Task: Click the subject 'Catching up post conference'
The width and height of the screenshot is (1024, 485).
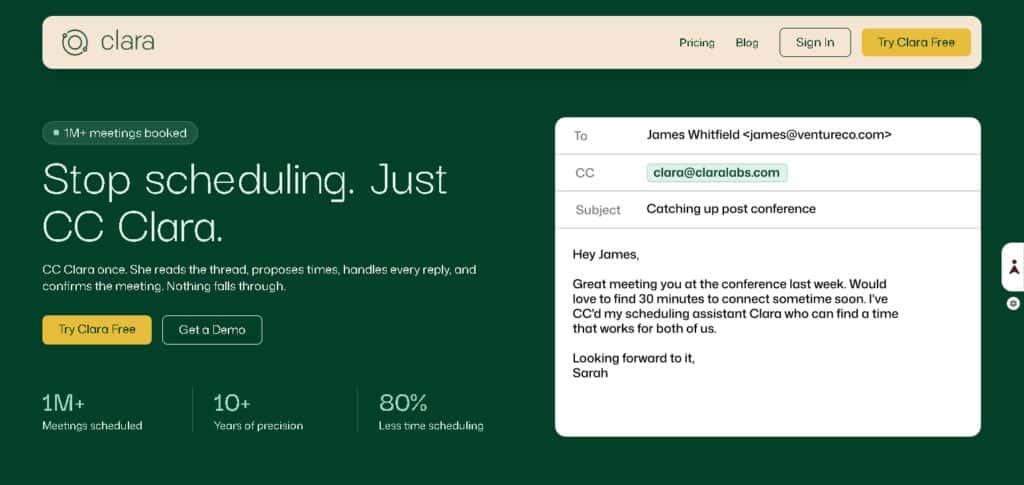Action: point(731,209)
